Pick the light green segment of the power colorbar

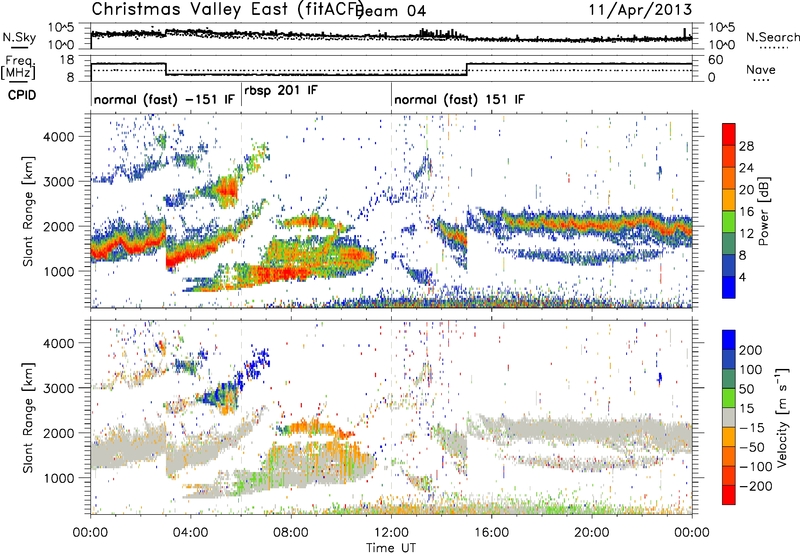pyautogui.click(x=729, y=221)
